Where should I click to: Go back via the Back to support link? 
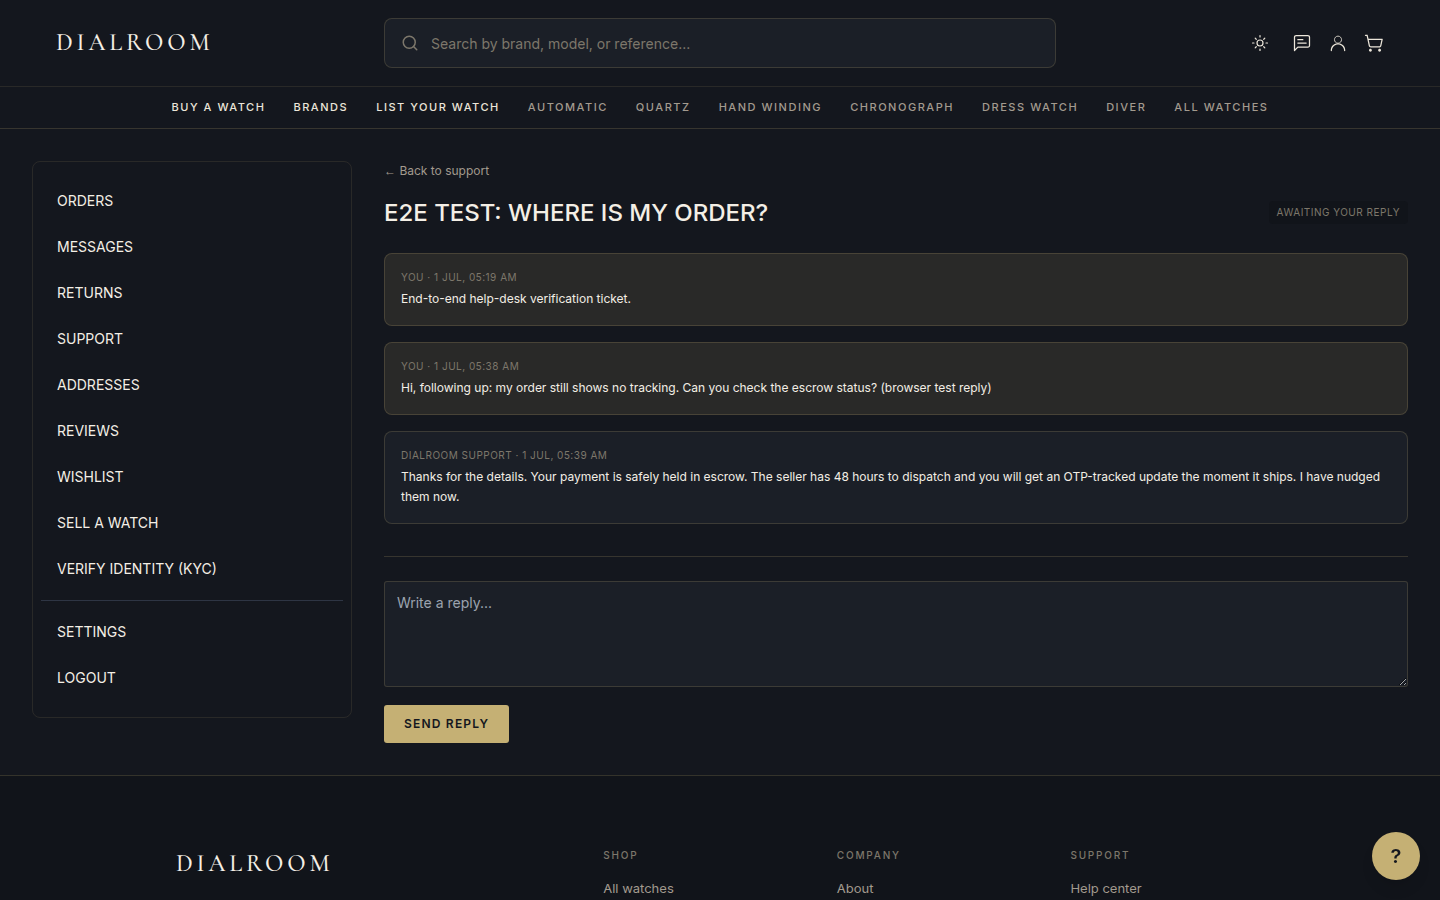pos(437,171)
